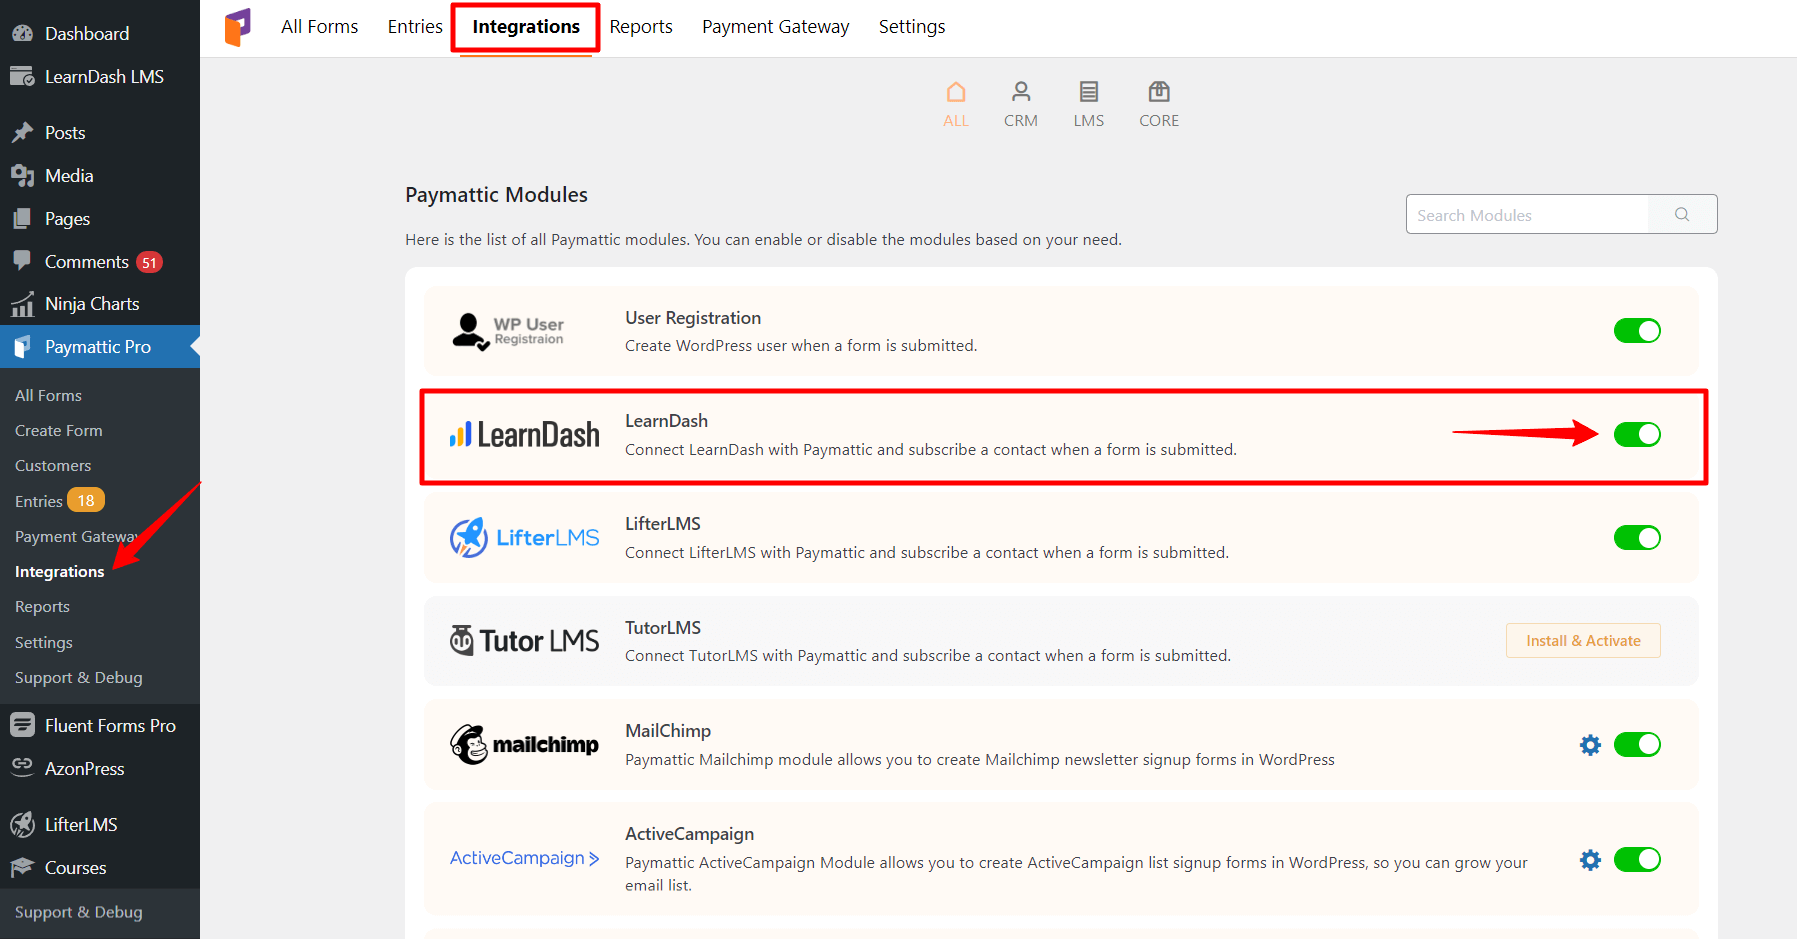Screen dimensions: 1797x939
Task: Click the Fluent Forms Pro icon
Action: point(22,725)
